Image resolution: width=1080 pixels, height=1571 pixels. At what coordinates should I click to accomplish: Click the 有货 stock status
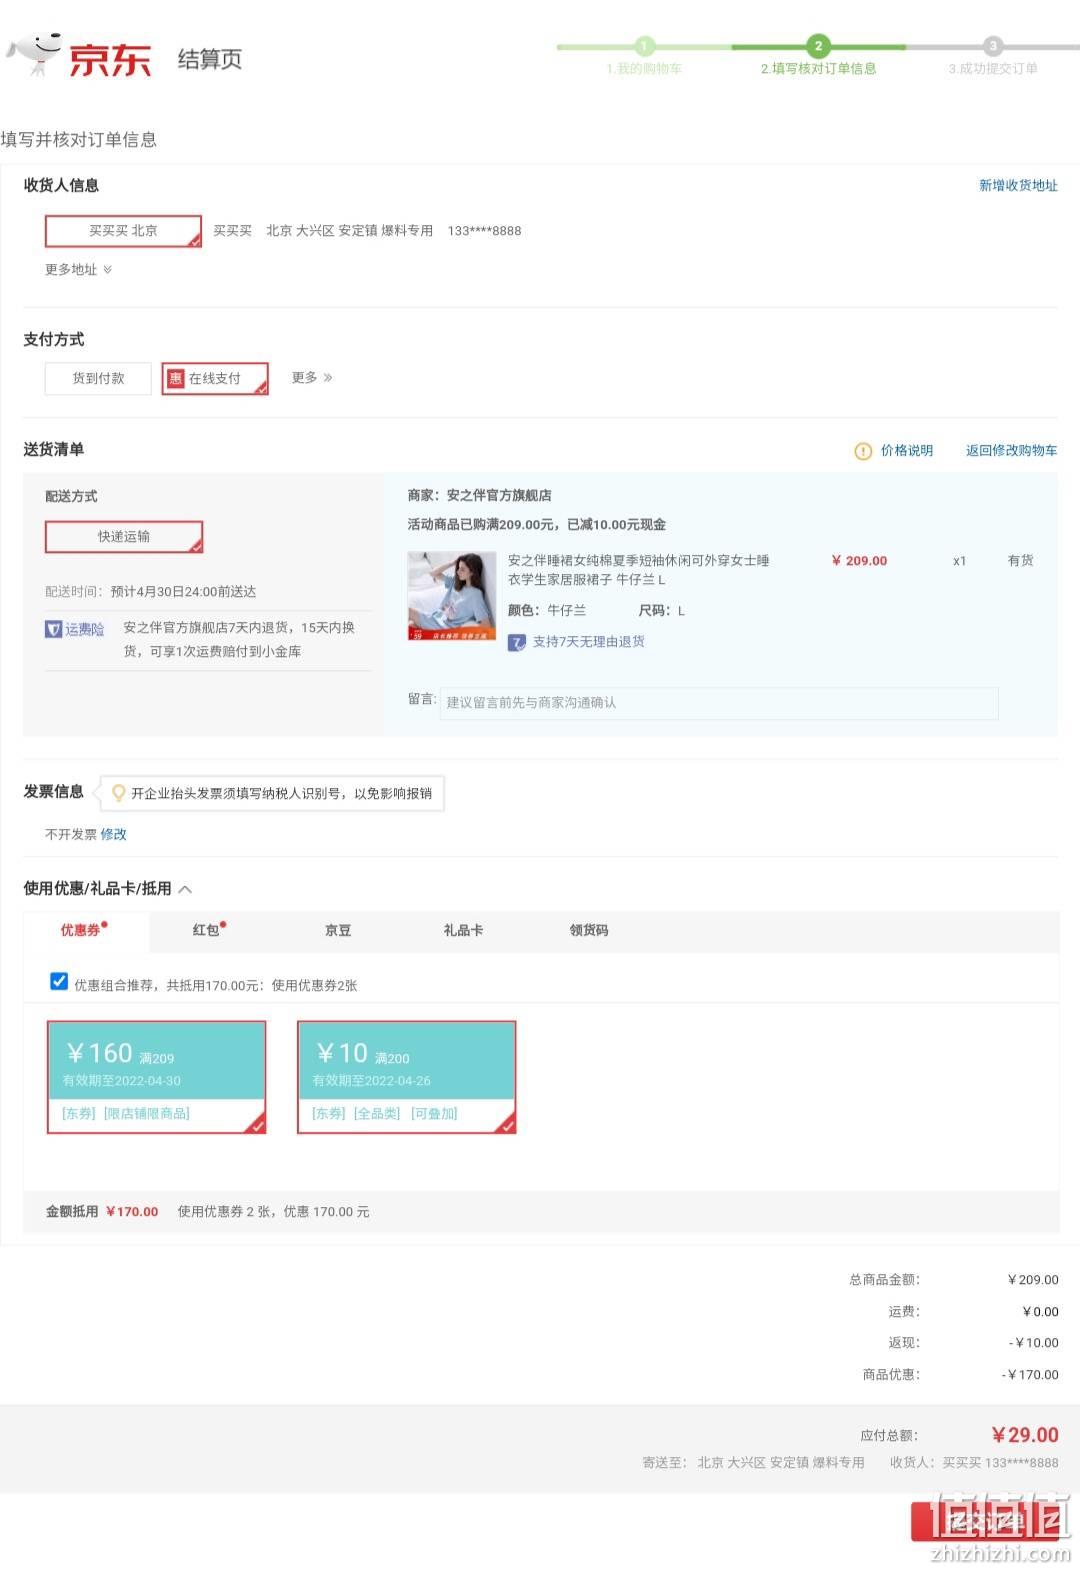click(1021, 561)
